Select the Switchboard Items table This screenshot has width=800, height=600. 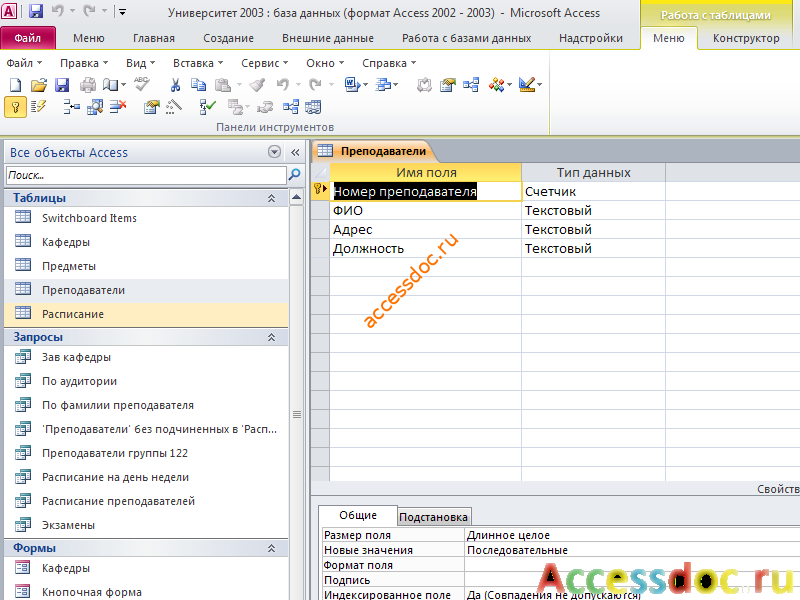[x=146, y=218]
